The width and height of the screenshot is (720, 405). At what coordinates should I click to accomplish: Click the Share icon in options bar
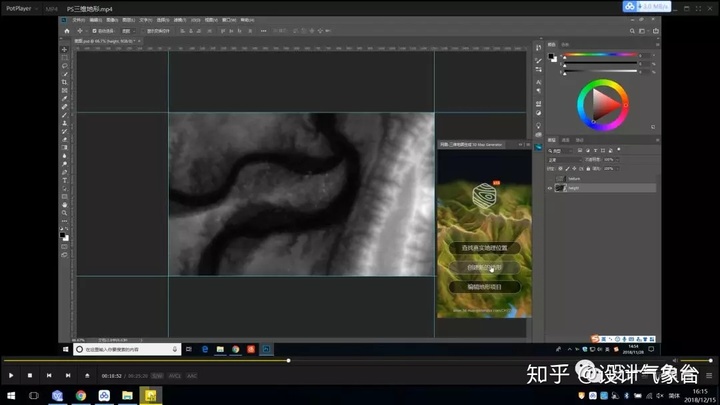(656, 31)
